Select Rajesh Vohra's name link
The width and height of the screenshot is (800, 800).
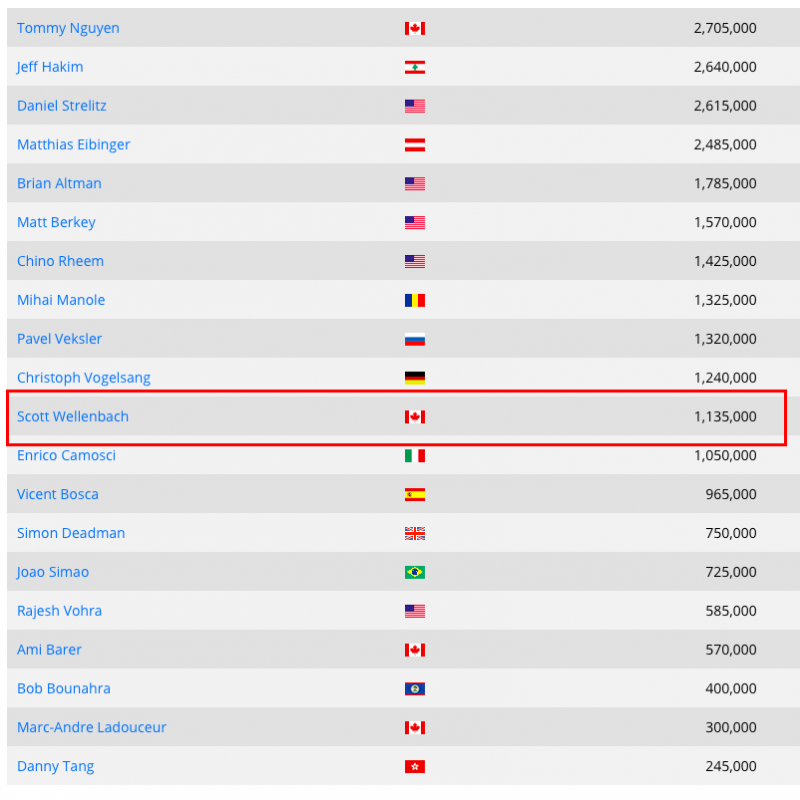(x=59, y=611)
